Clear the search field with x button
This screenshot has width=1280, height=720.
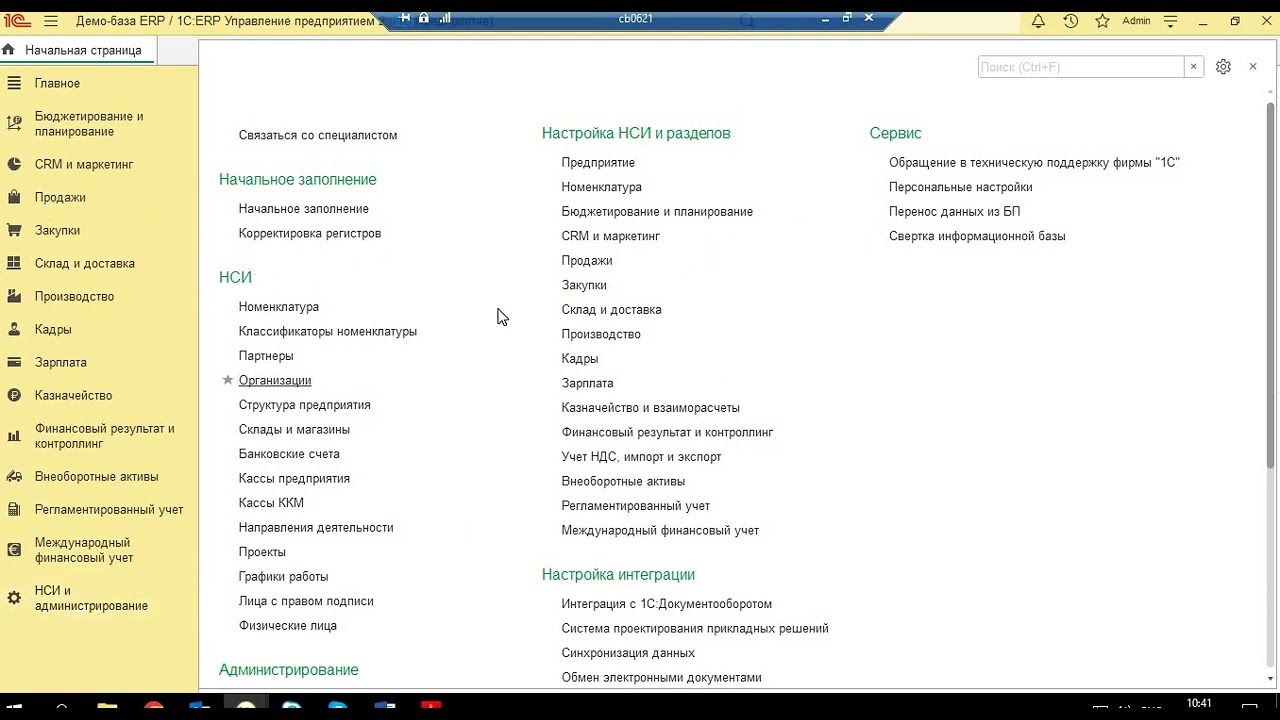[x=1193, y=67]
